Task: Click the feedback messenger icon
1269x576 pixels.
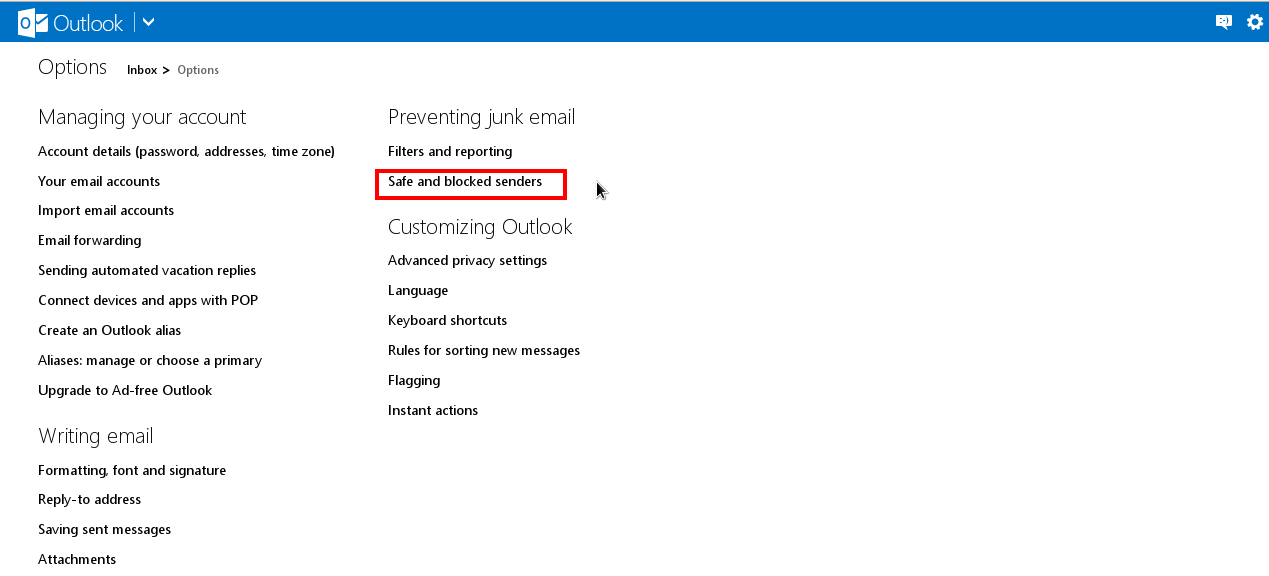Action: [1222, 21]
